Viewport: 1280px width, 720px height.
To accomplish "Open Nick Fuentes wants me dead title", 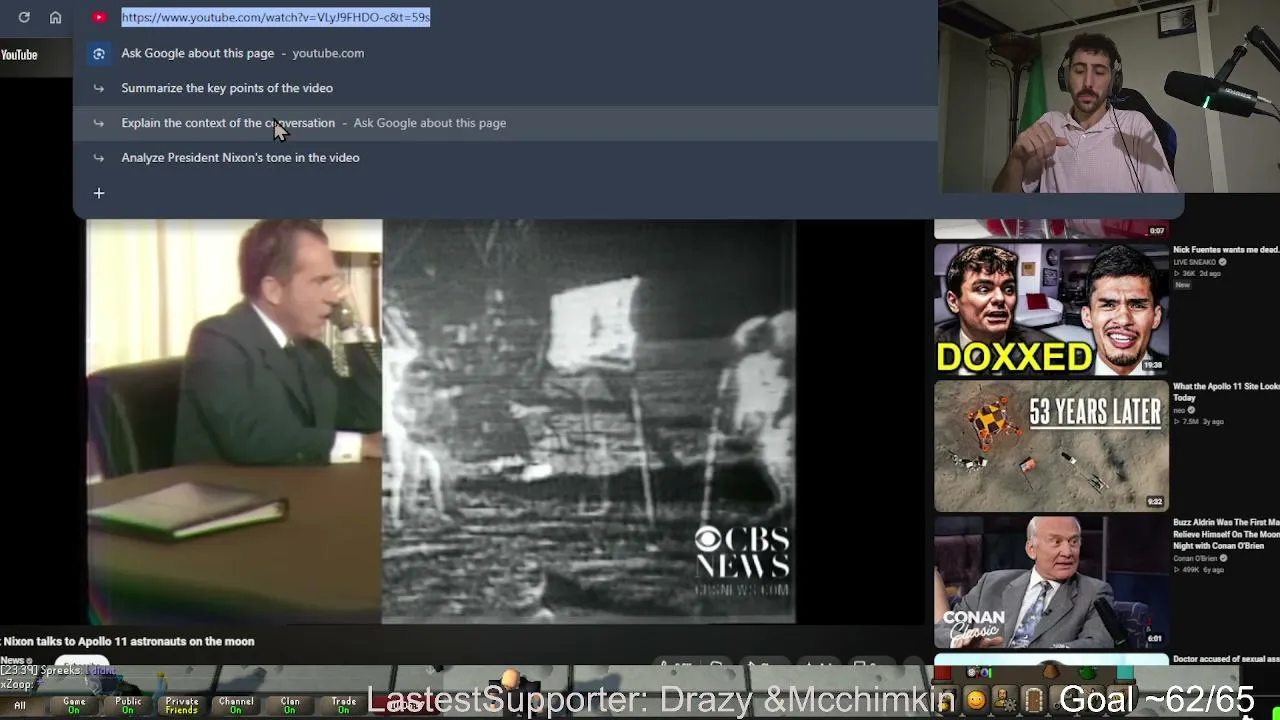I will point(1226,250).
